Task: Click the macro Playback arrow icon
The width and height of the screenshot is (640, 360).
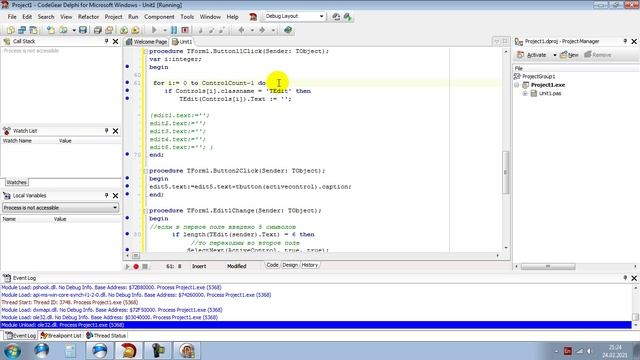Action: tap(127, 267)
